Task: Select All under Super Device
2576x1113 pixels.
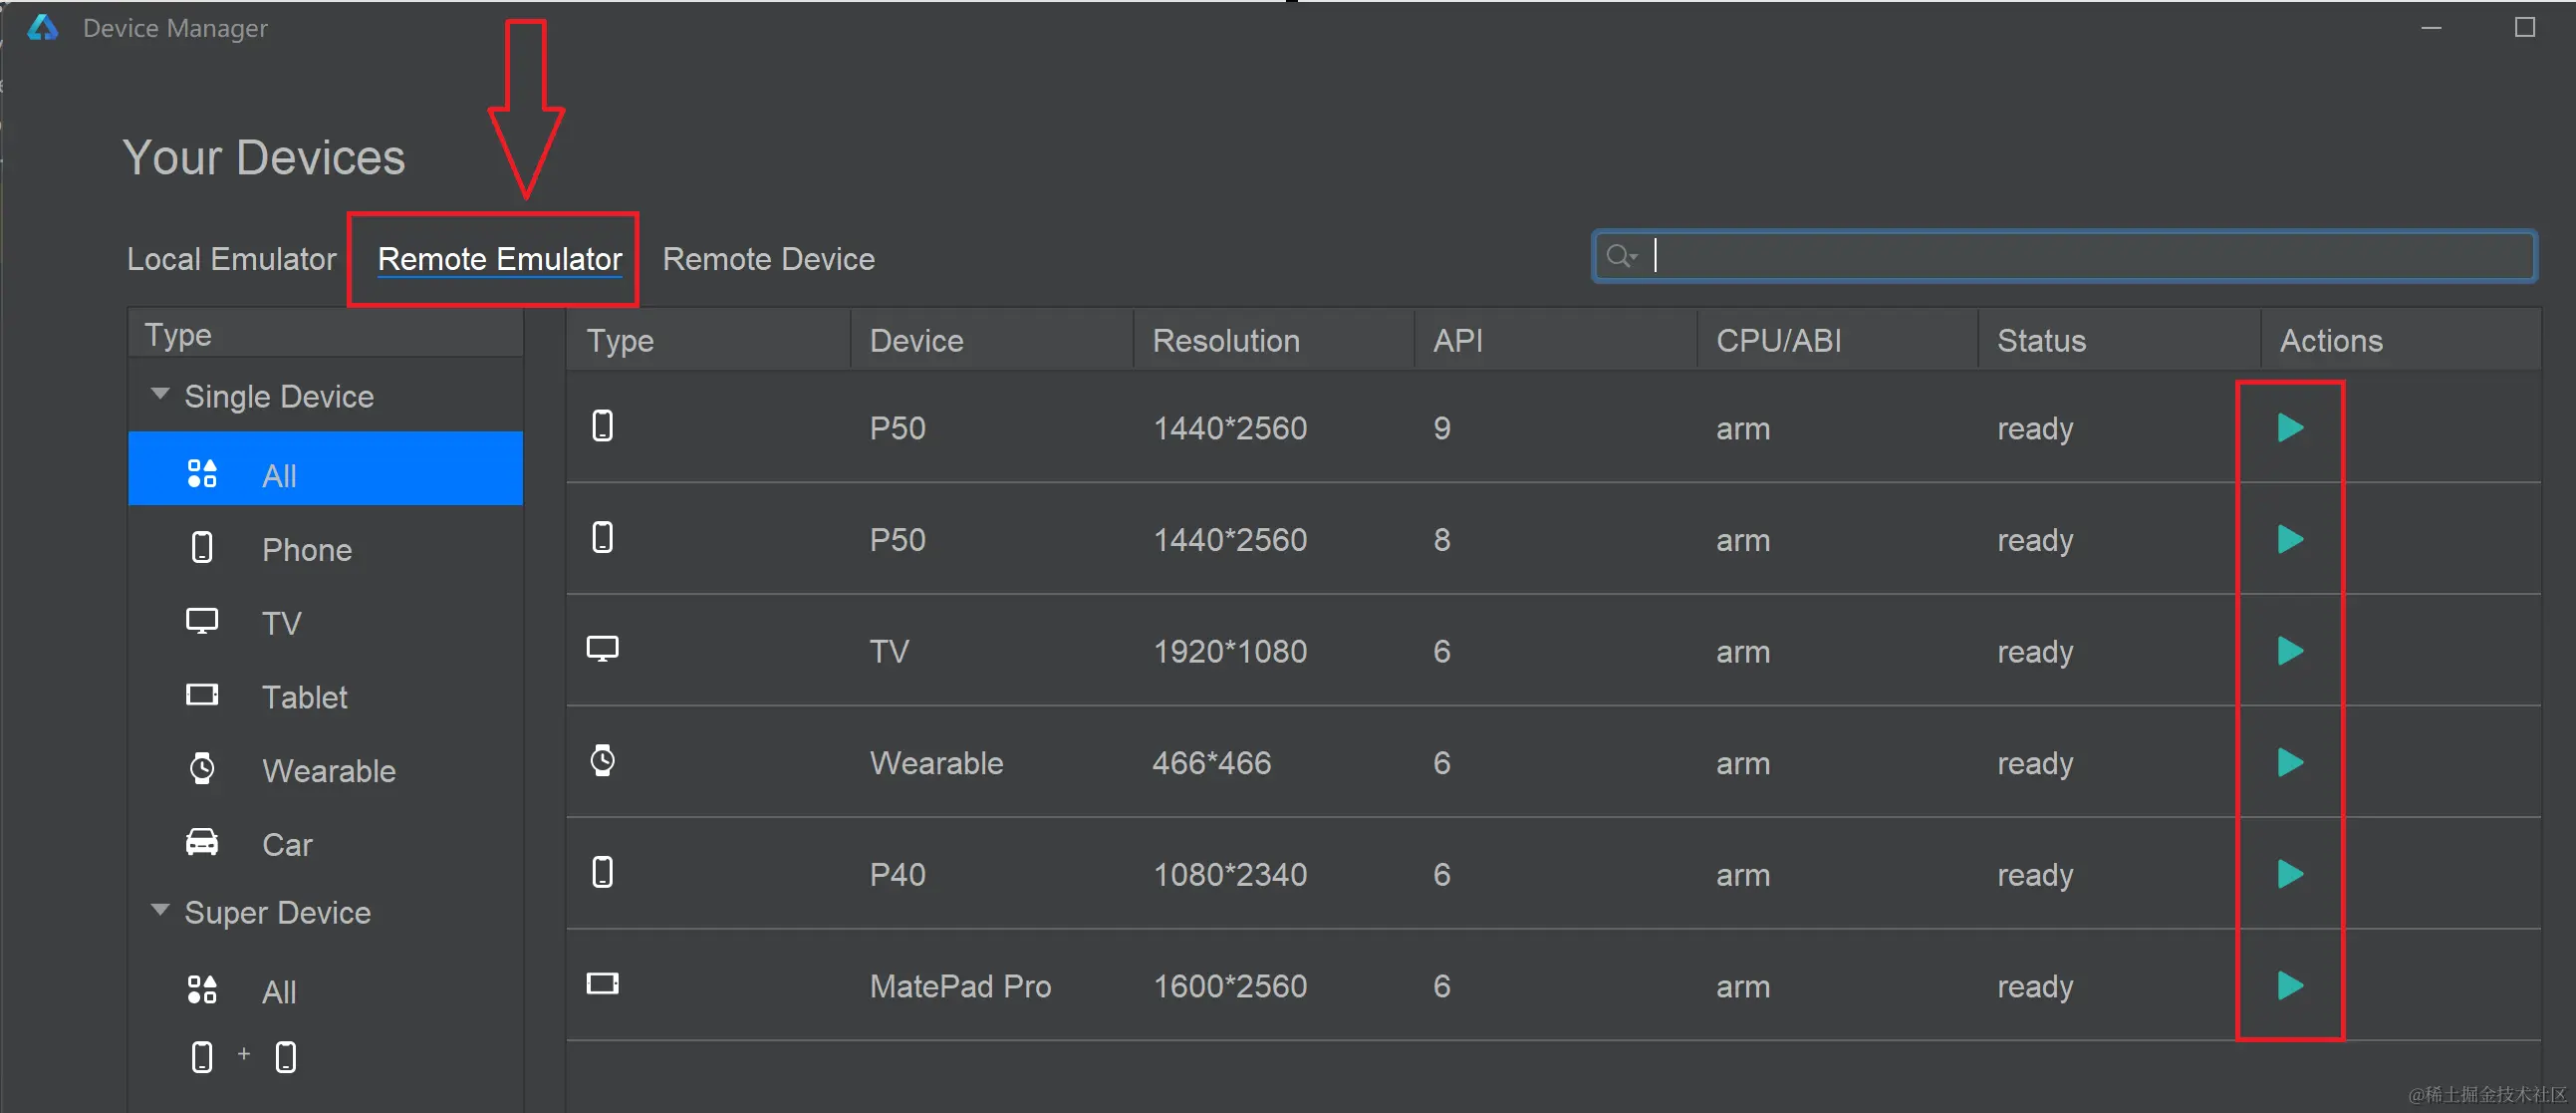Action: coord(279,992)
